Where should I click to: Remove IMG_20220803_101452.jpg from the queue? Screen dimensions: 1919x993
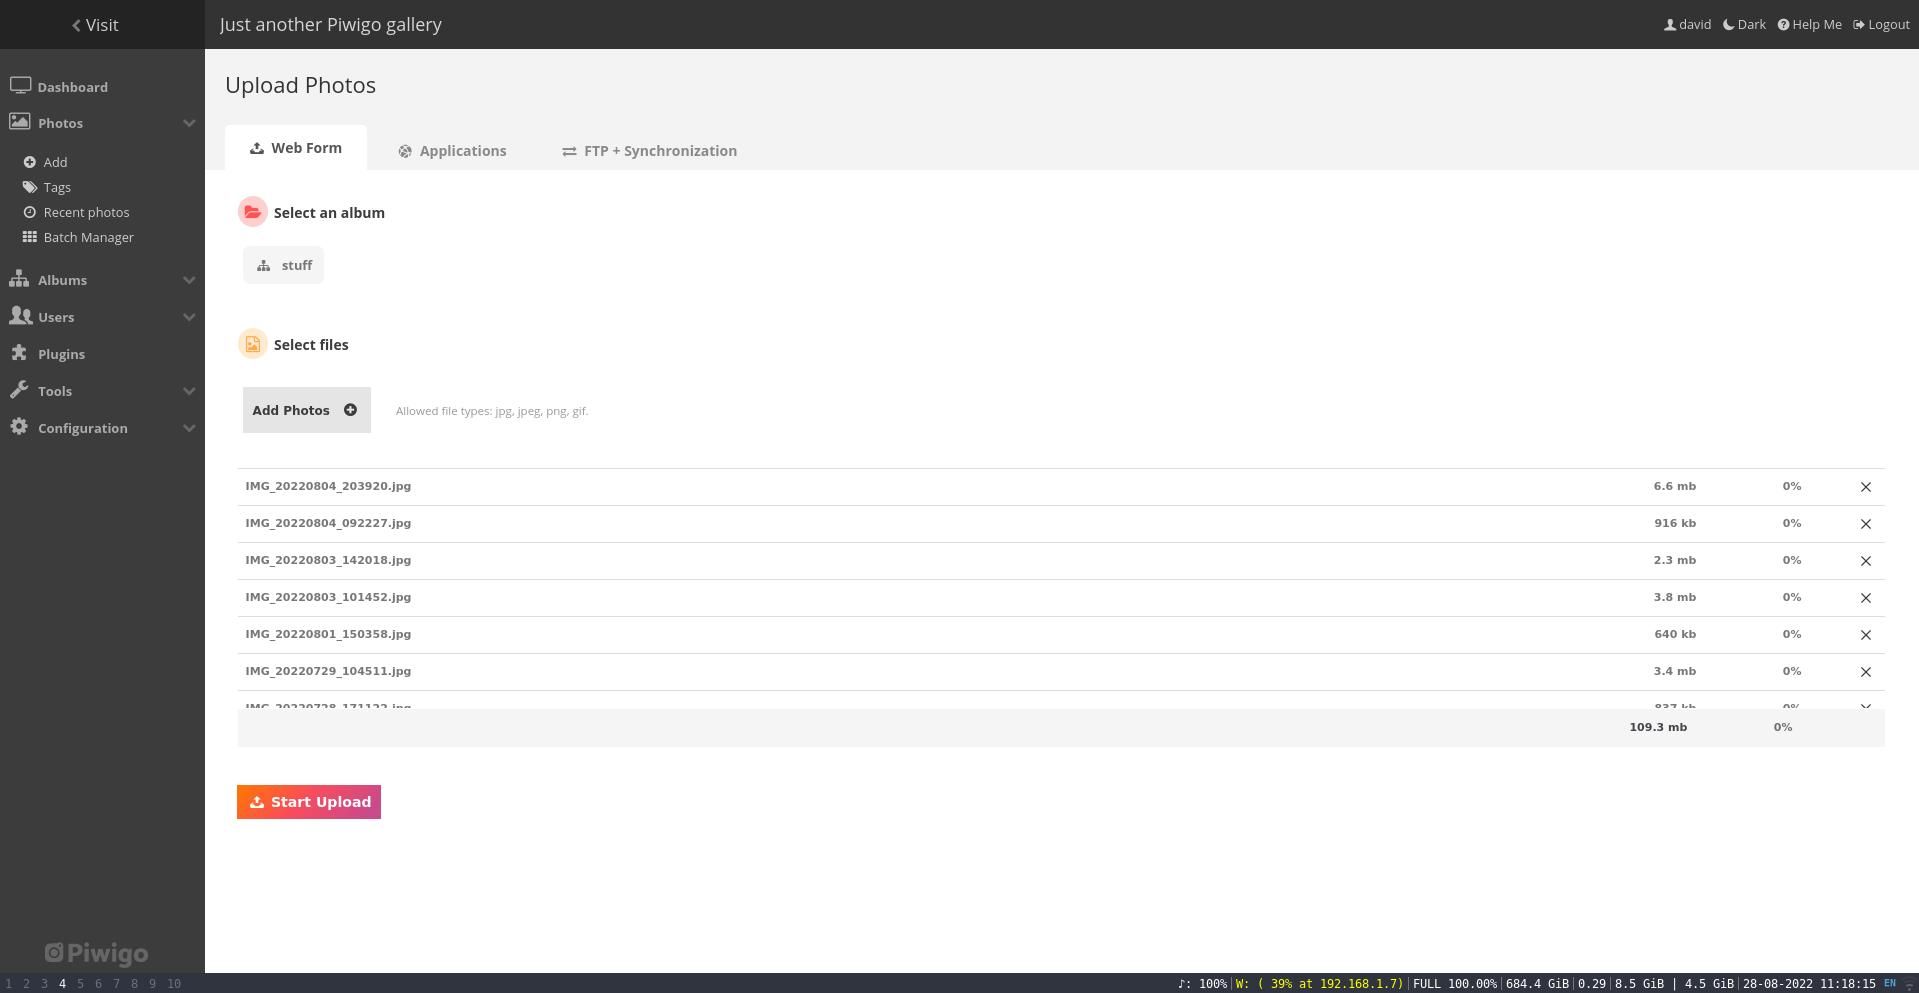pyautogui.click(x=1865, y=598)
